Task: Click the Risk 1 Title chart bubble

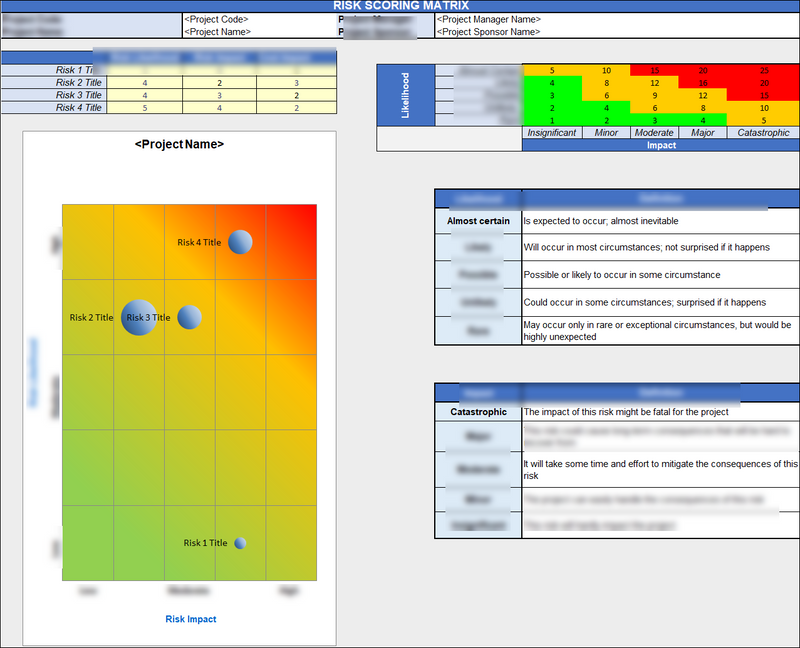Action: pyautogui.click(x=238, y=543)
